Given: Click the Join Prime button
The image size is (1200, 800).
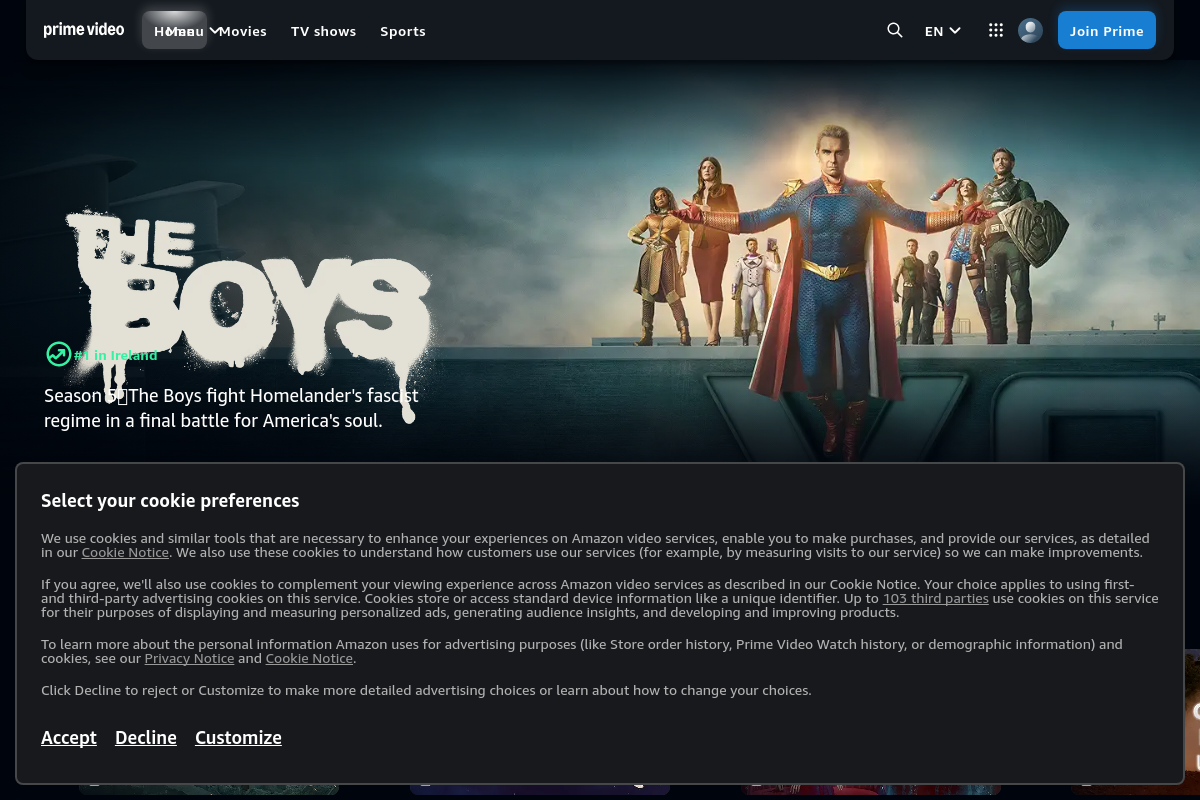Looking at the screenshot, I should coord(1107,30).
